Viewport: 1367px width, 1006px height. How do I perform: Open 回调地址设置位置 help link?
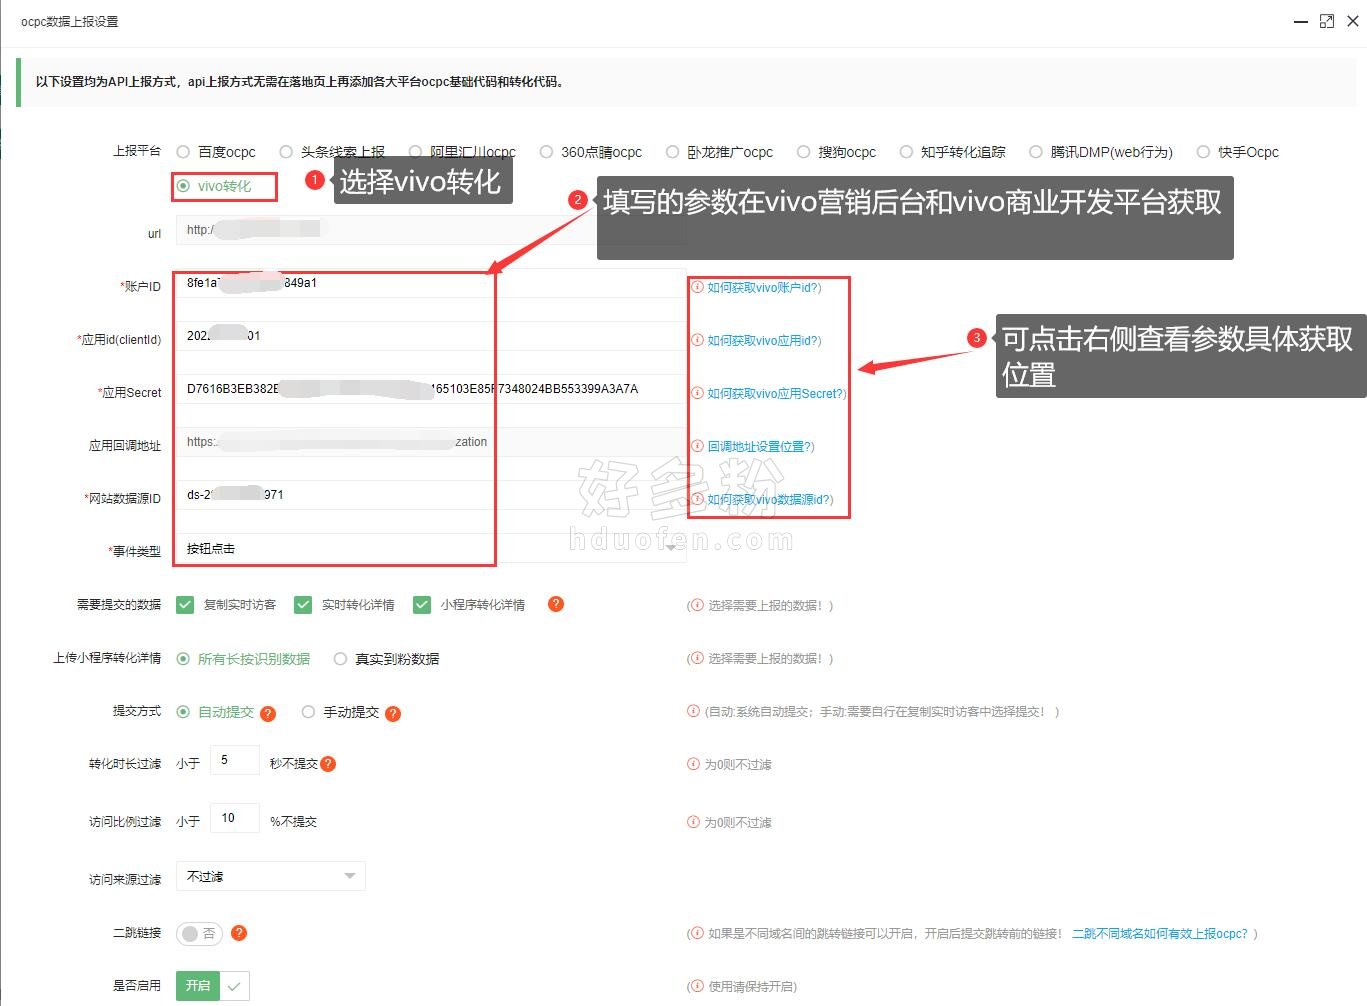pos(761,447)
